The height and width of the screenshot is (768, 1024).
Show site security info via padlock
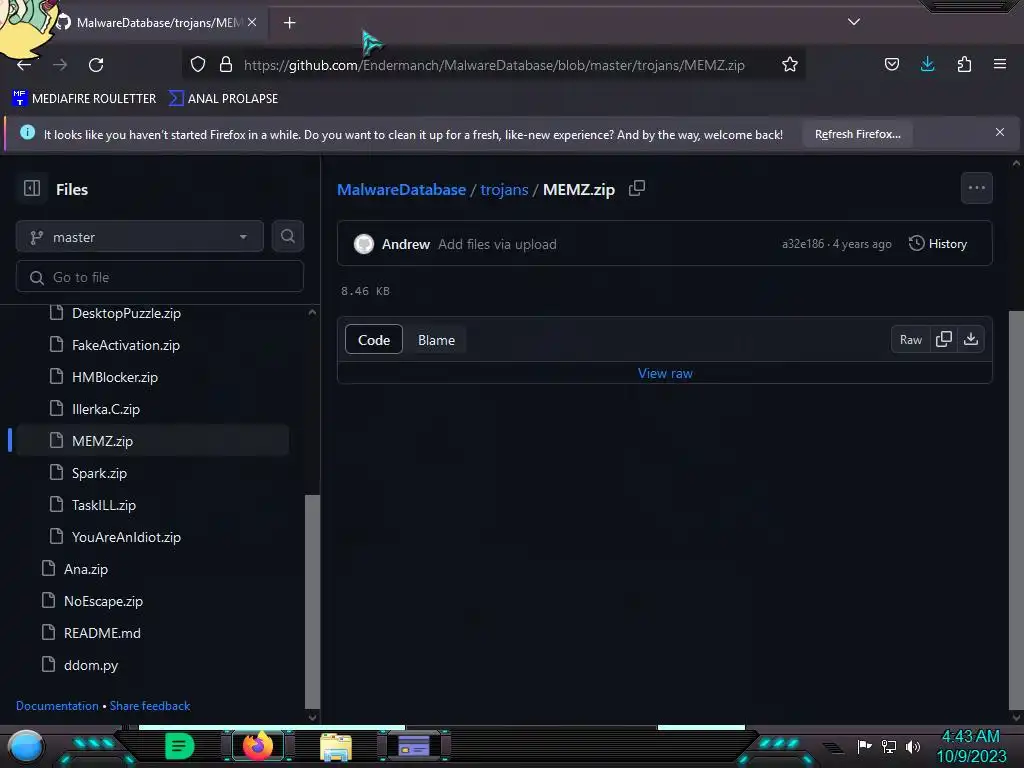click(226, 64)
